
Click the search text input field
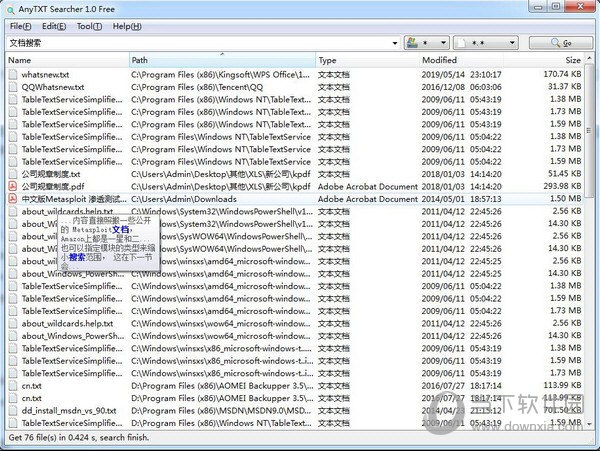[198, 43]
